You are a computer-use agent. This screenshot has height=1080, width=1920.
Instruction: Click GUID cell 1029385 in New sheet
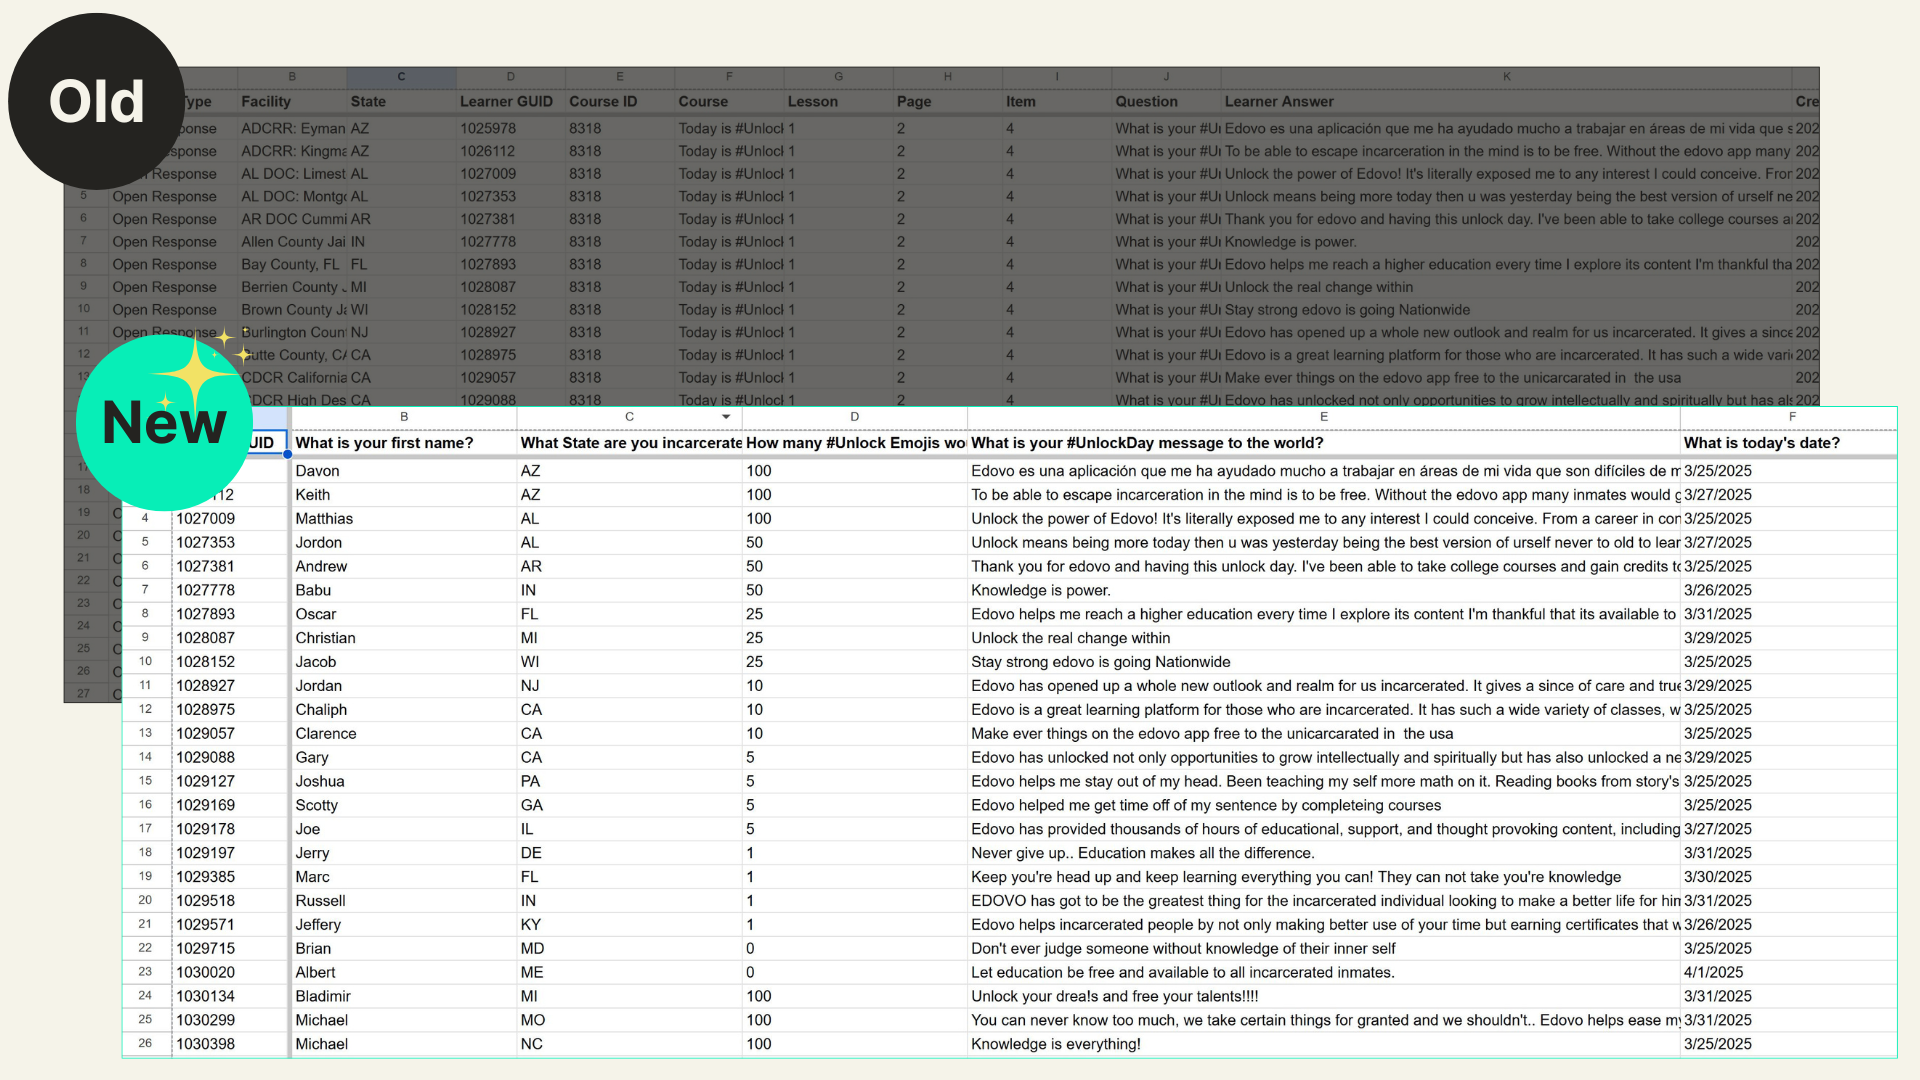tap(230, 877)
